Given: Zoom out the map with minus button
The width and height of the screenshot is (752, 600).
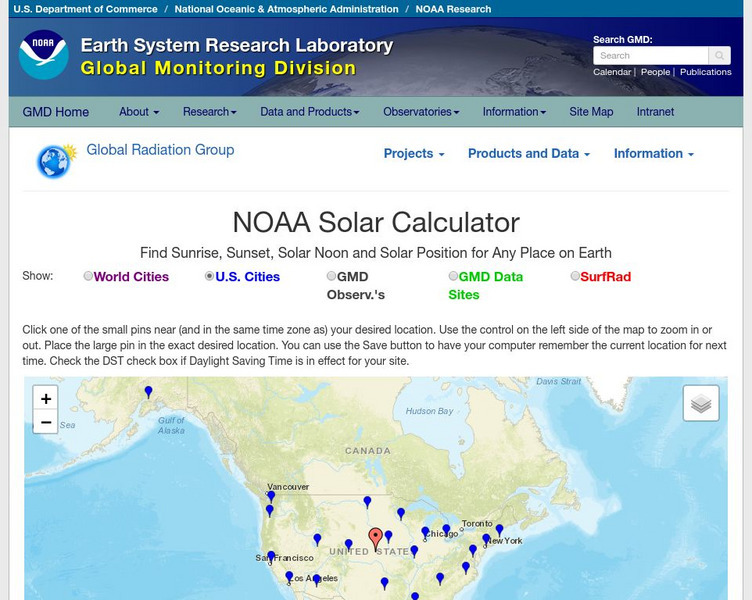Looking at the screenshot, I should pos(46,422).
